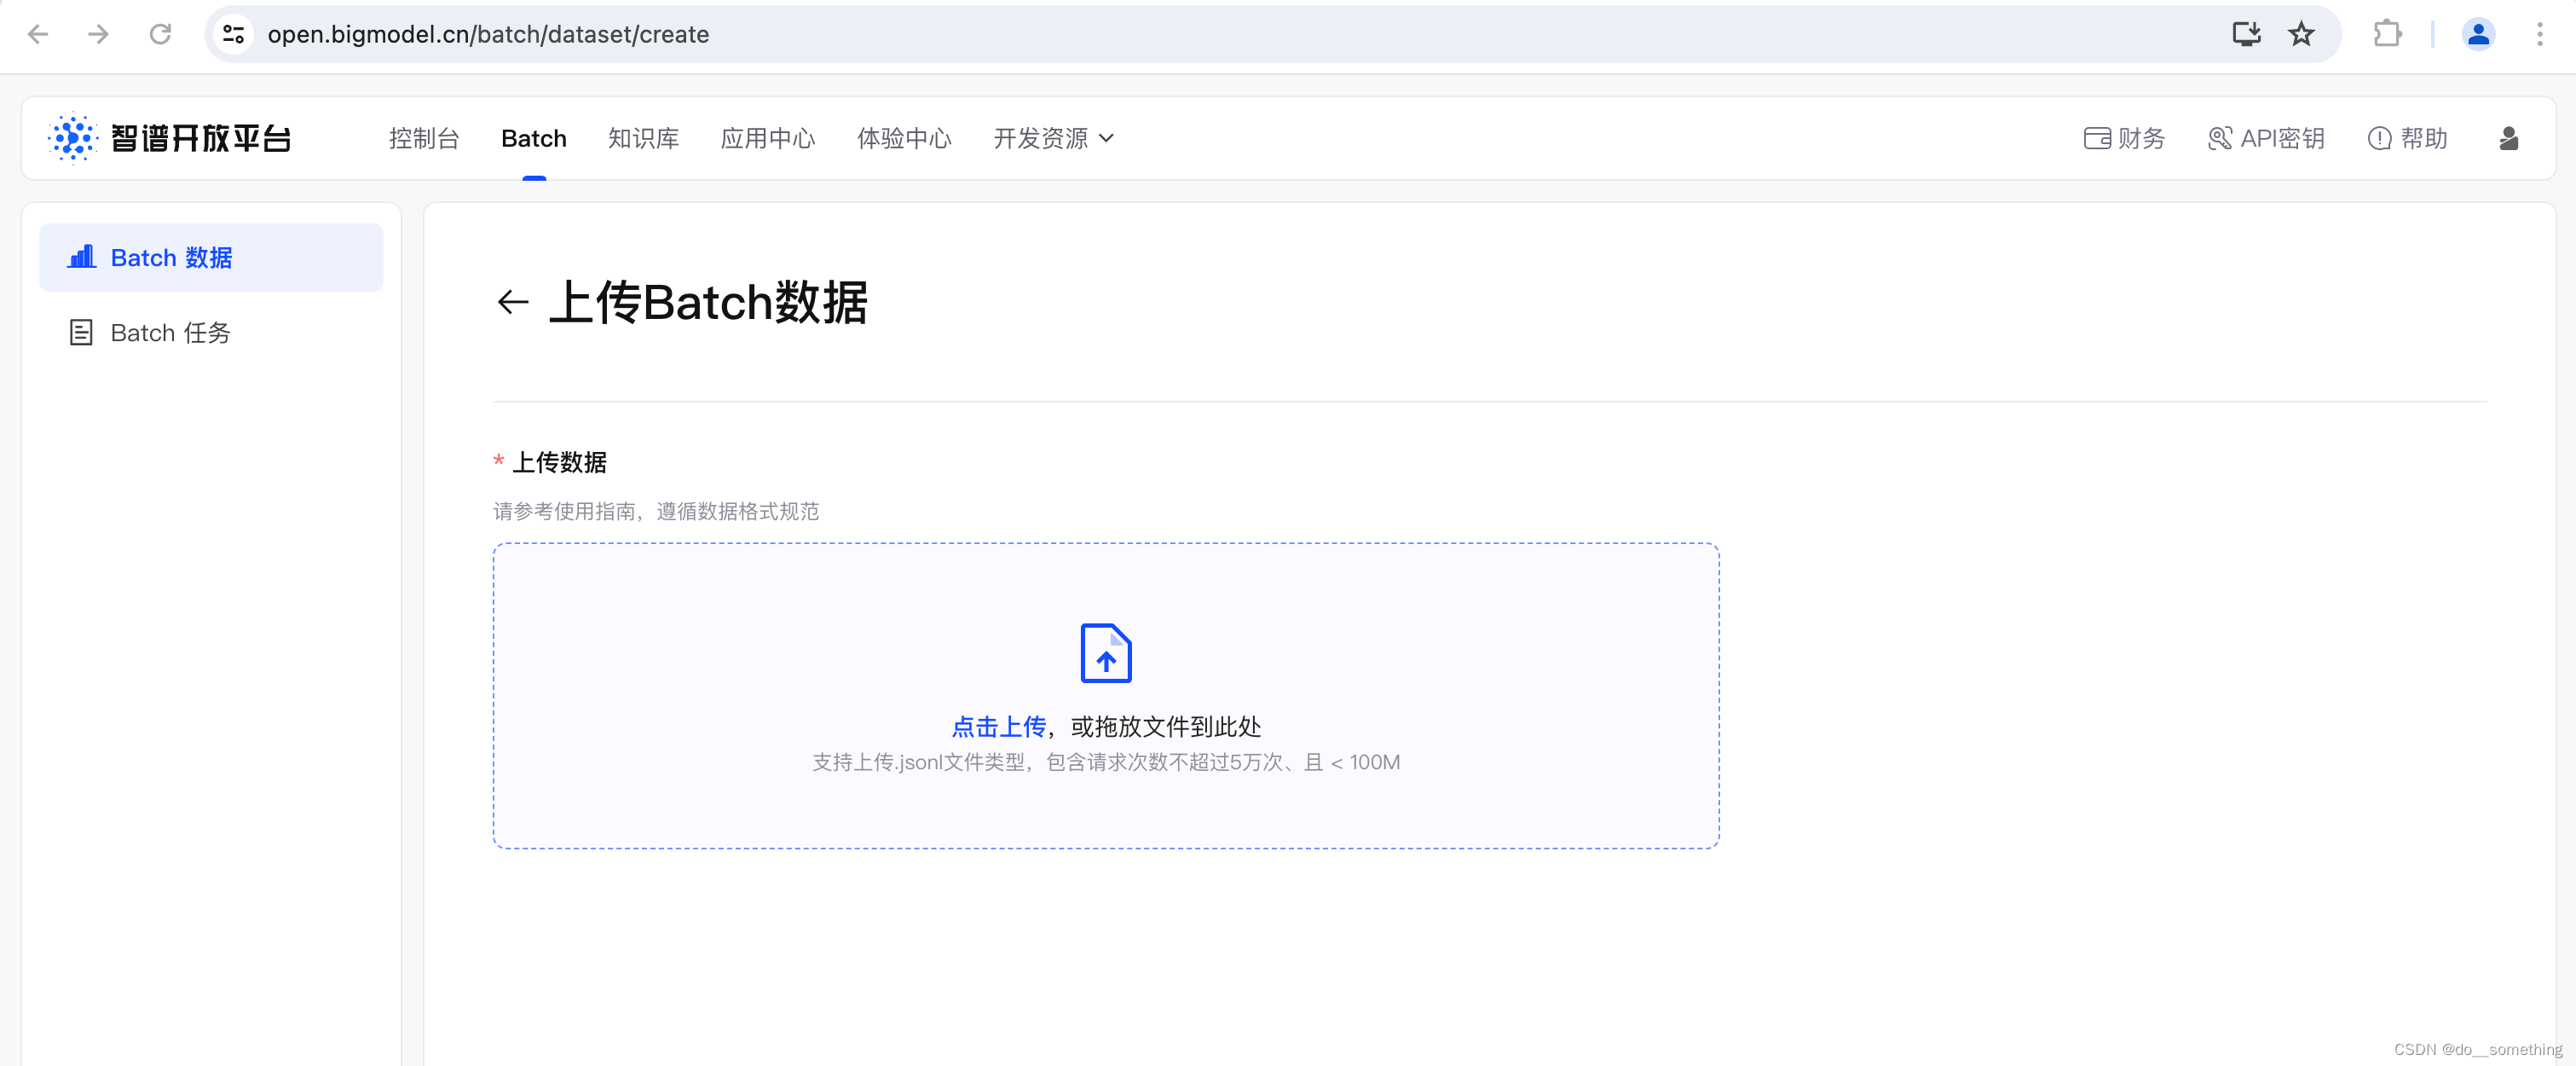
Task: Open 知识库 from the top navigation
Action: 643,138
